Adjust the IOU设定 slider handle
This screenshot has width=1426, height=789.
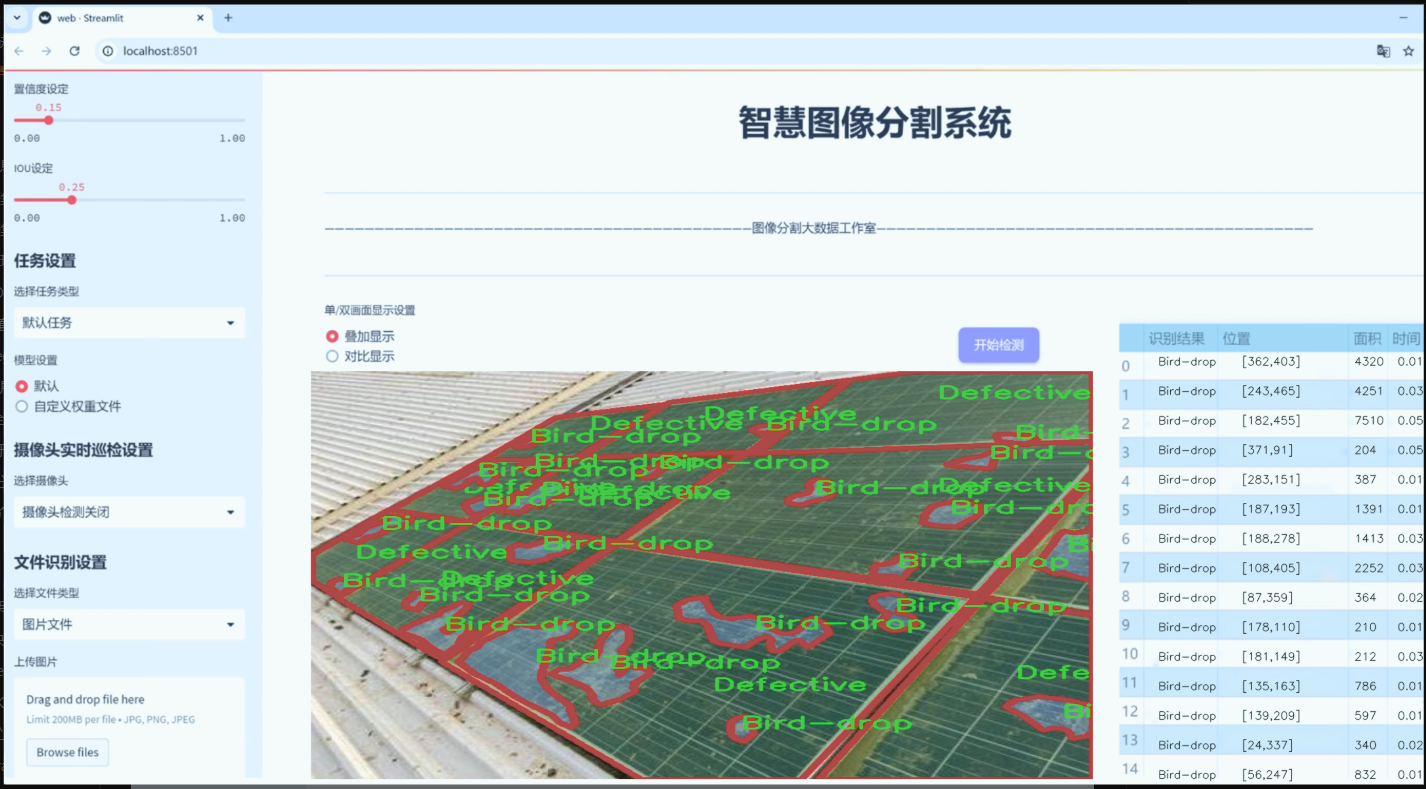(72, 200)
